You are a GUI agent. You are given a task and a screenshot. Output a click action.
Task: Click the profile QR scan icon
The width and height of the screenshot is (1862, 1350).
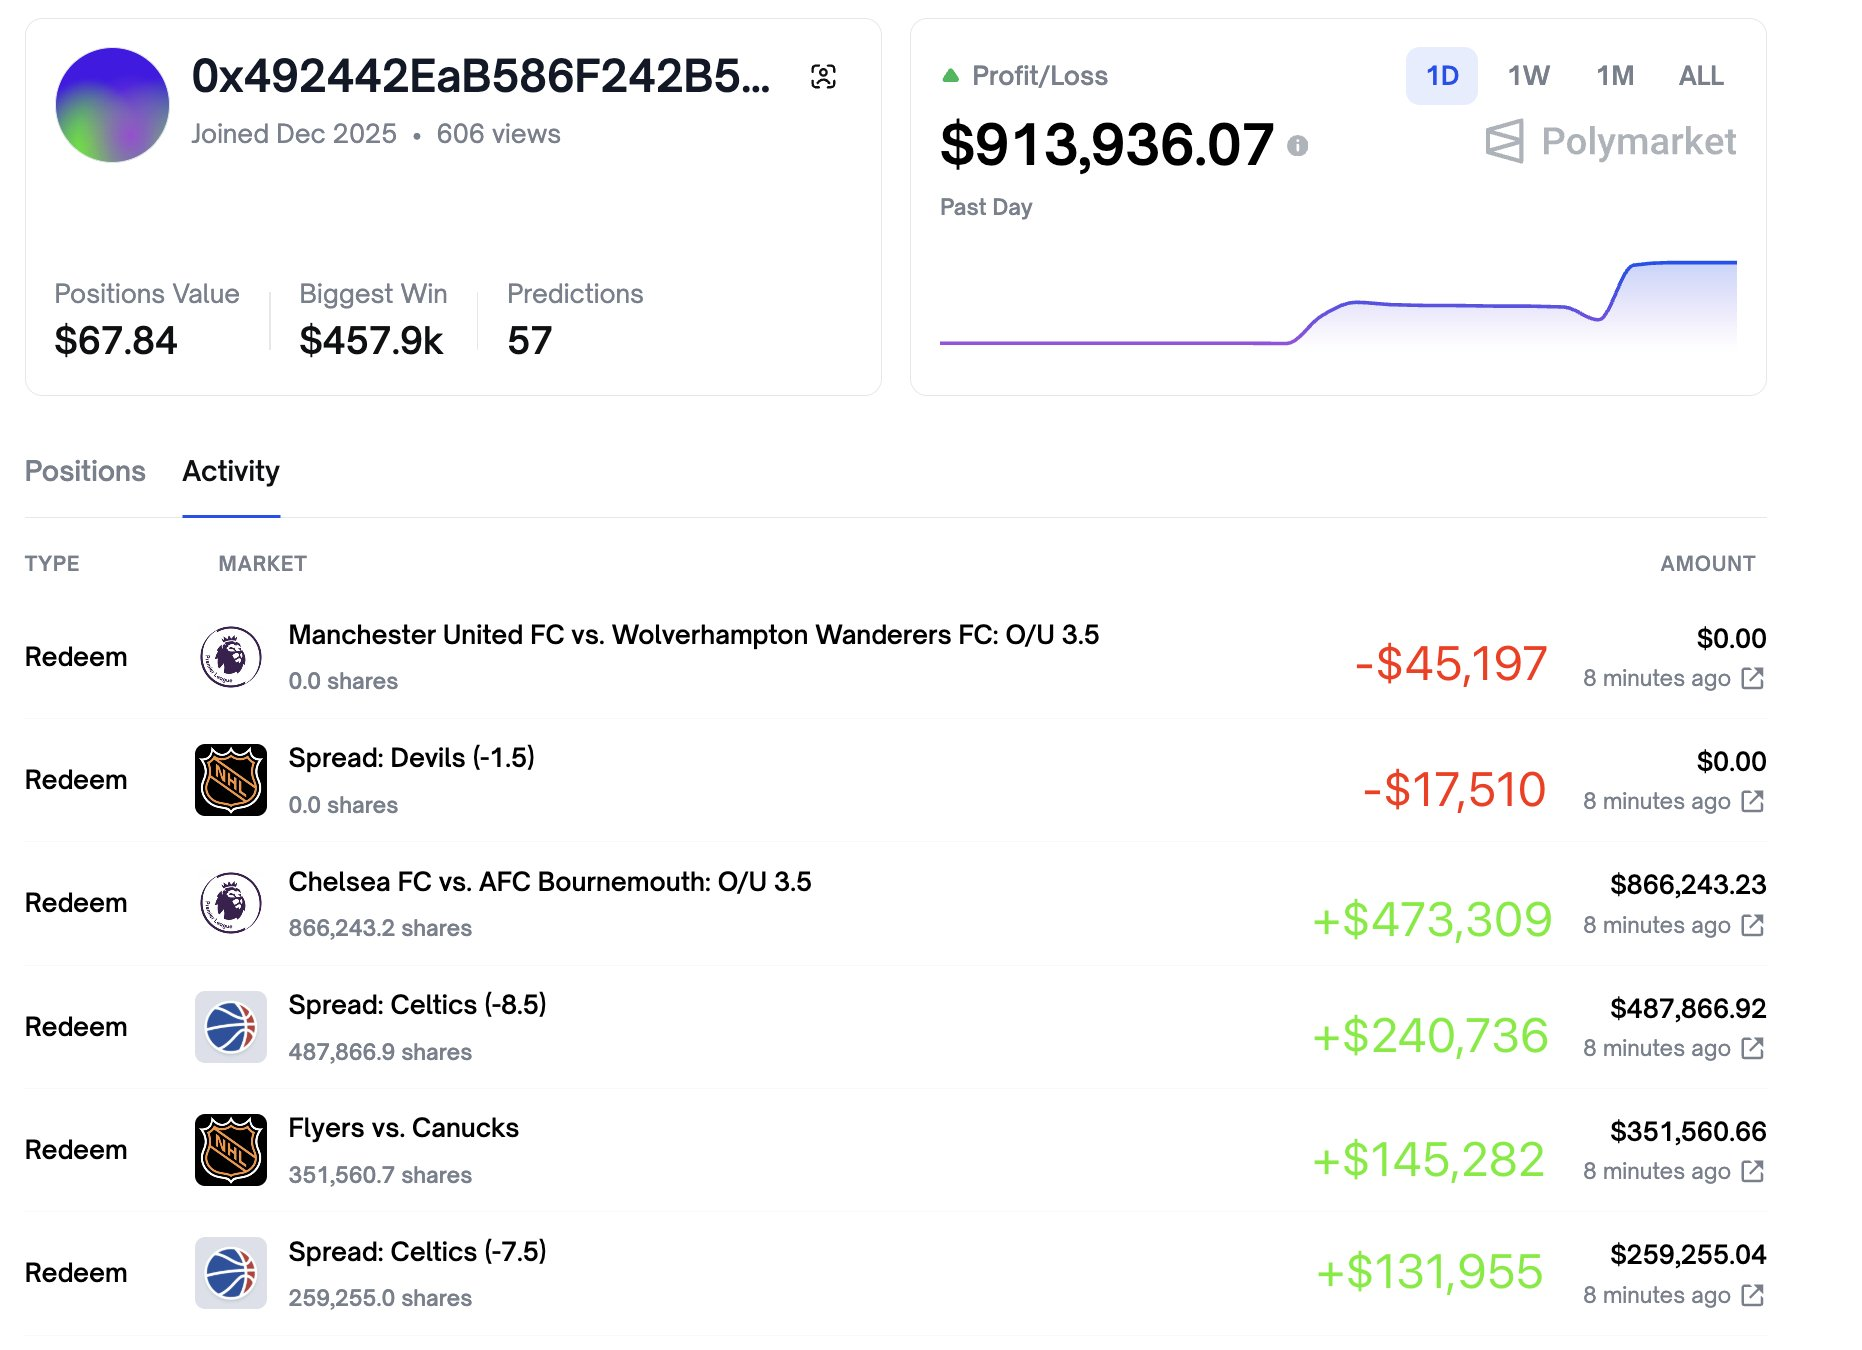pos(823,76)
